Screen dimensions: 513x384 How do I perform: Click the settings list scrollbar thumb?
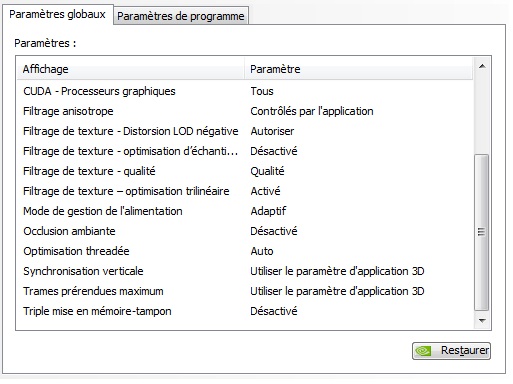pos(482,232)
